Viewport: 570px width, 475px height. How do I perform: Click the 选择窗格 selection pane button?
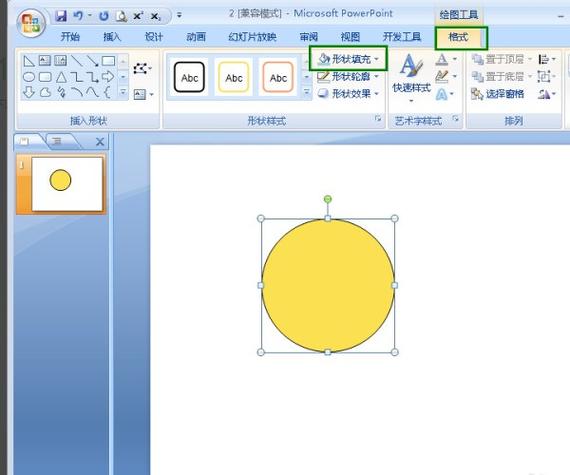tap(498, 94)
